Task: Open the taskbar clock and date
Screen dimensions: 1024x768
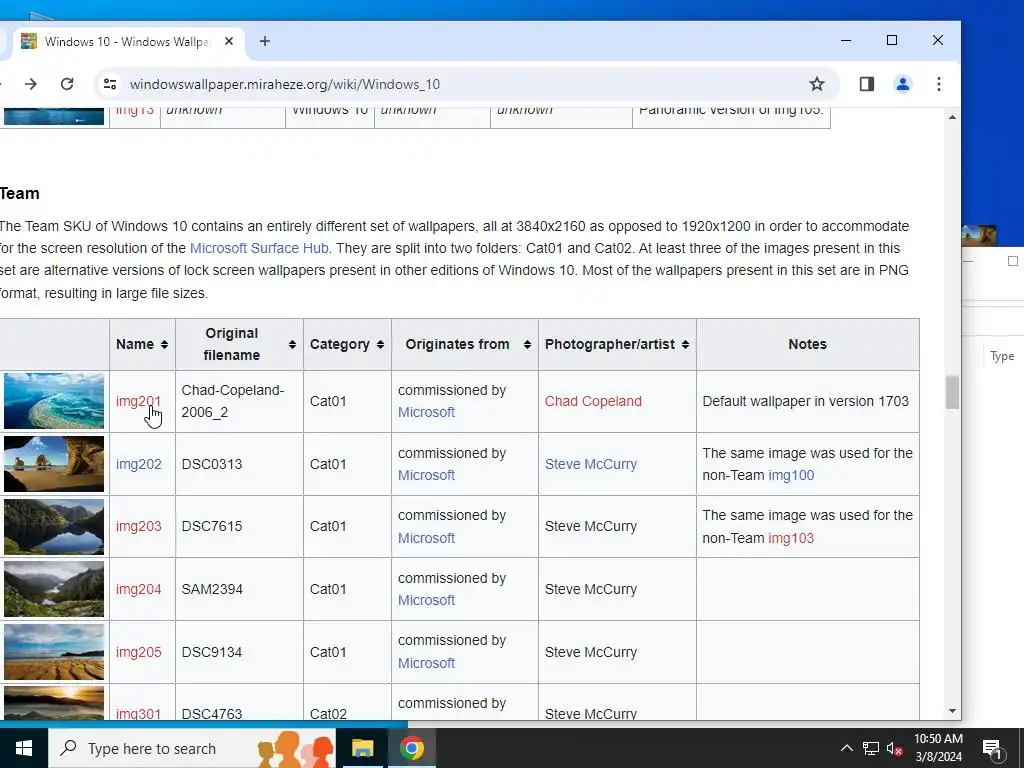Action: pyautogui.click(x=938, y=748)
